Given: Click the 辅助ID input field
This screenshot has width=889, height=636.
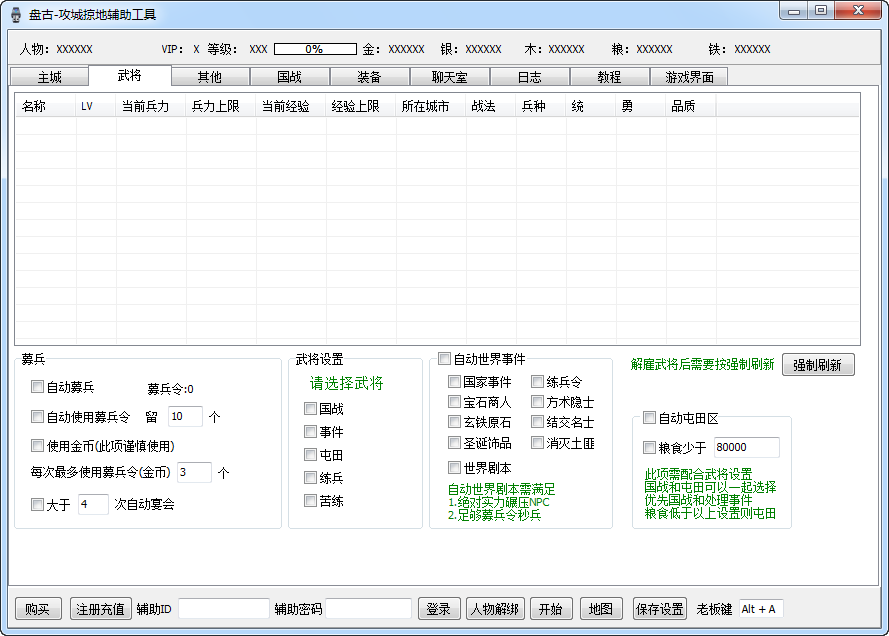Looking at the screenshot, I should (223, 608).
